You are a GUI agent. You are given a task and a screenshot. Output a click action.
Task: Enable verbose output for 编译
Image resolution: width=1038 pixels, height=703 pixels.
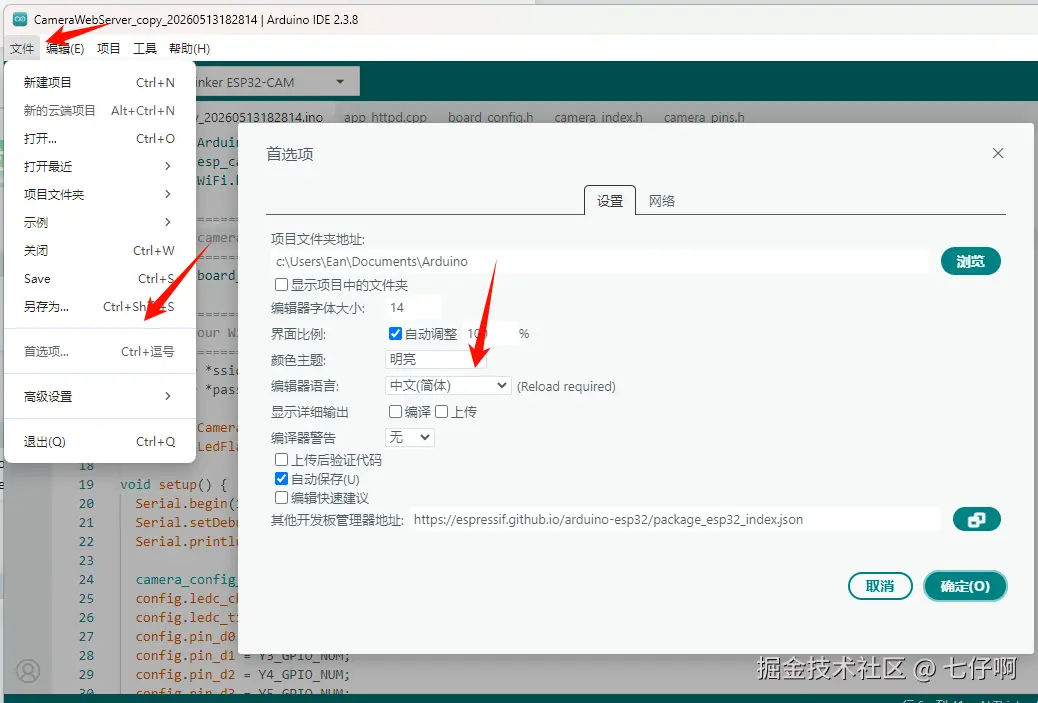tap(395, 412)
